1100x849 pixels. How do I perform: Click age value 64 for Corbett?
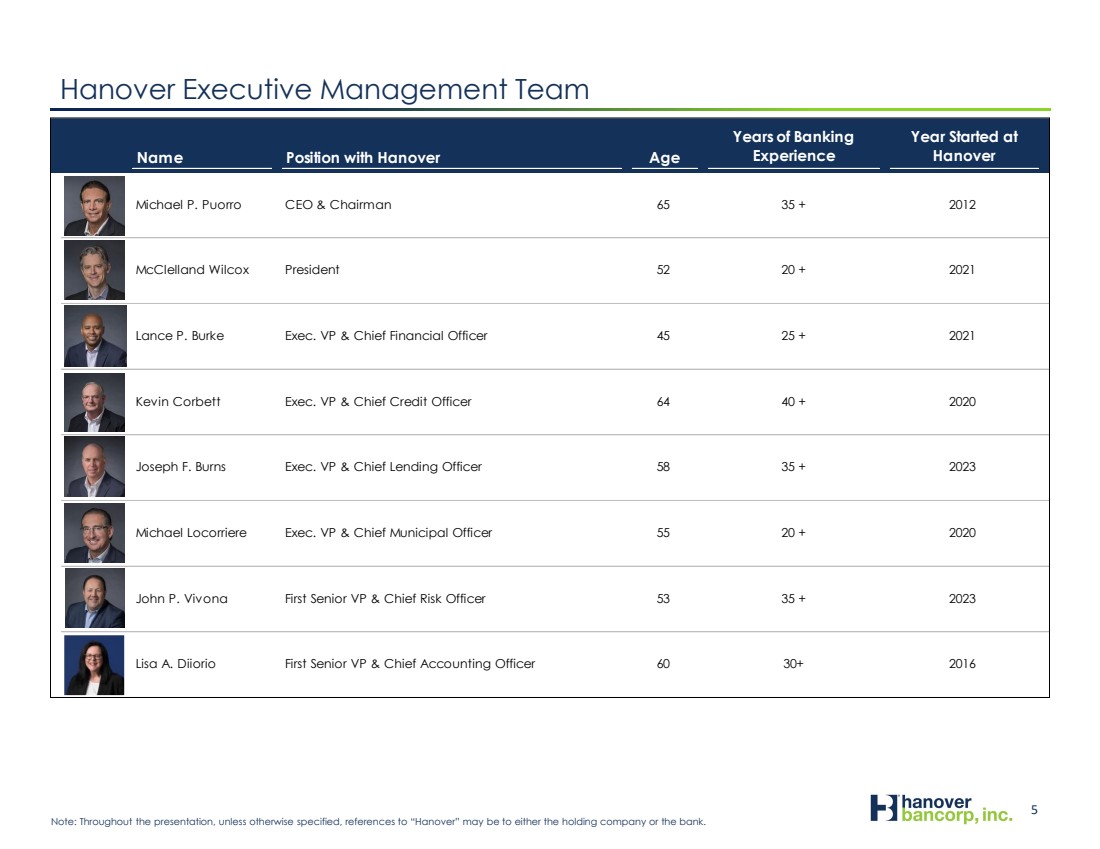coord(663,402)
